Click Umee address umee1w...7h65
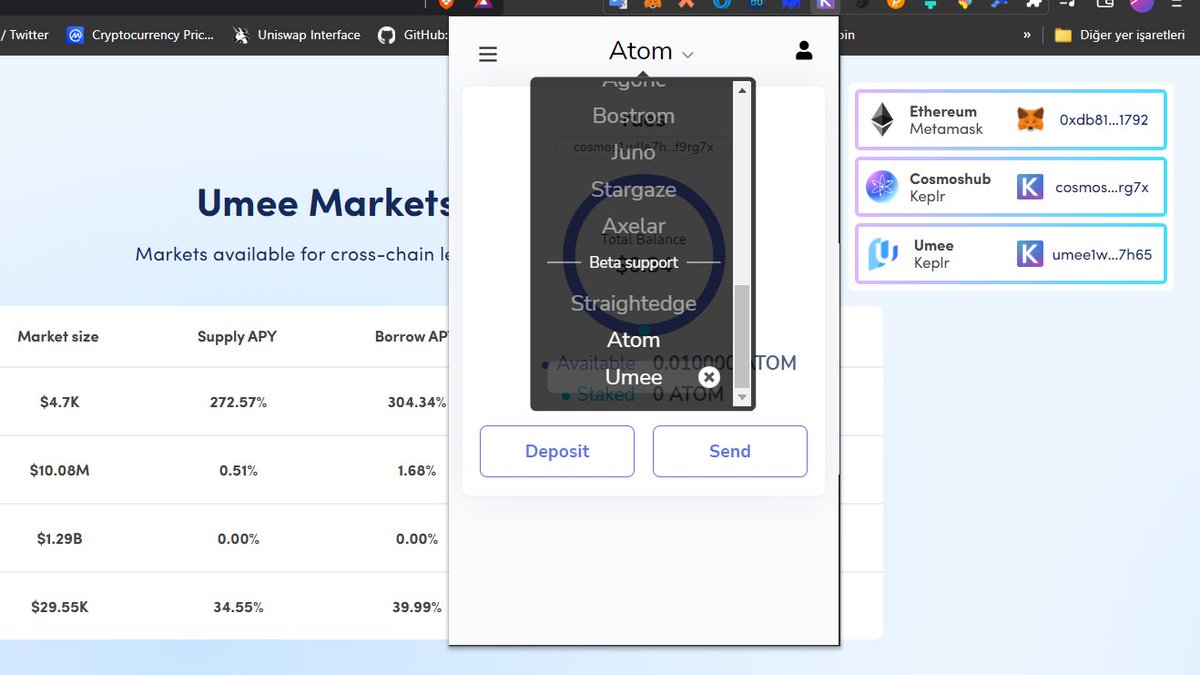The width and height of the screenshot is (1200, 675). pyautogui.click(x=1102, y=254)
